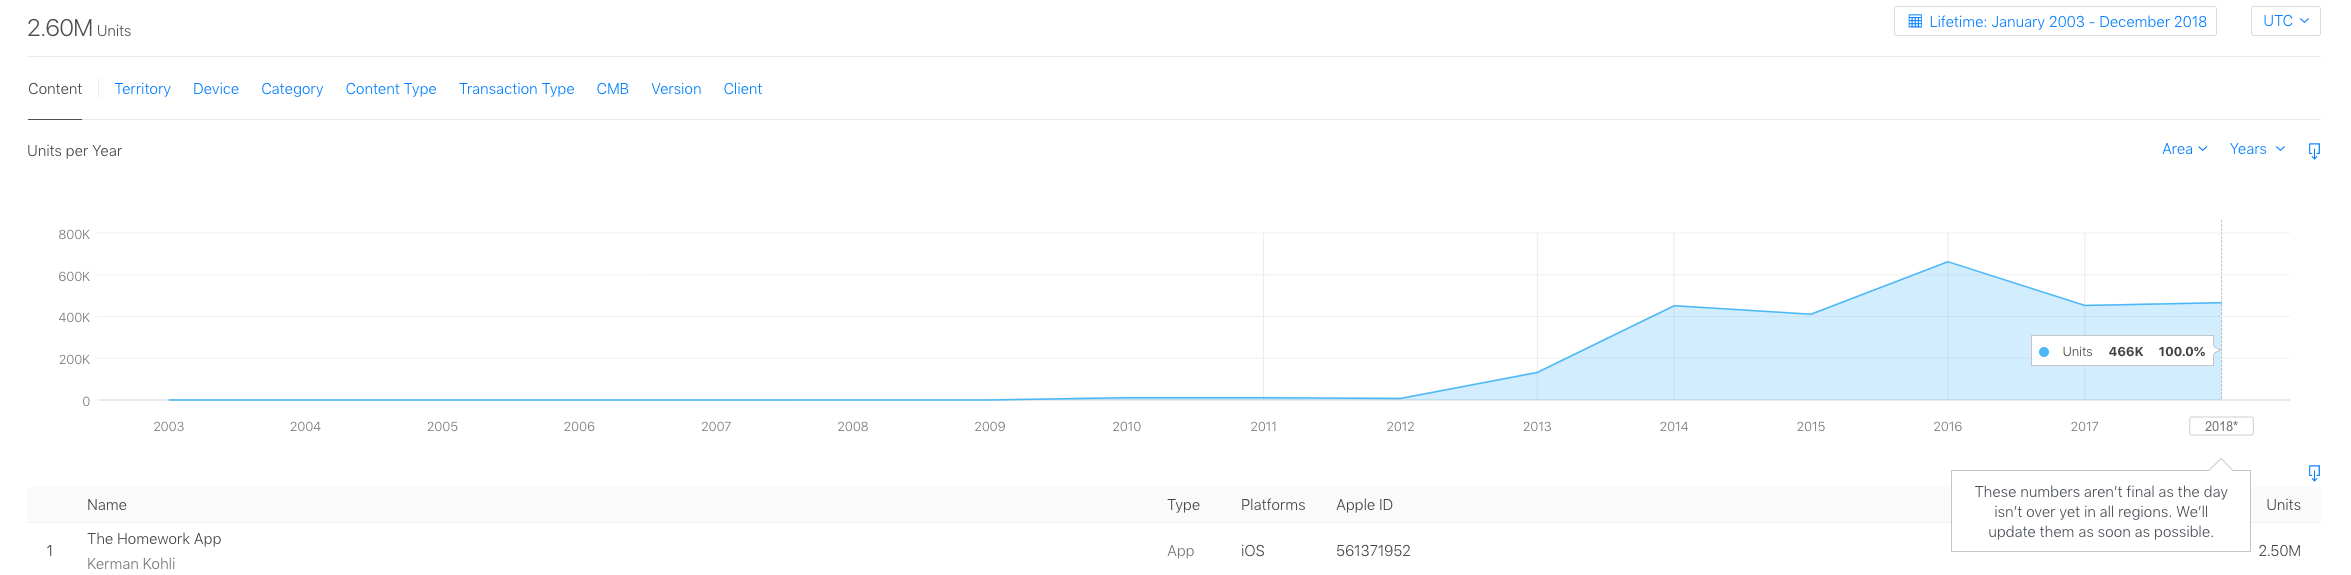Click the blue Units legend dot
The image size is (2351, 575).
(2044, 352)
